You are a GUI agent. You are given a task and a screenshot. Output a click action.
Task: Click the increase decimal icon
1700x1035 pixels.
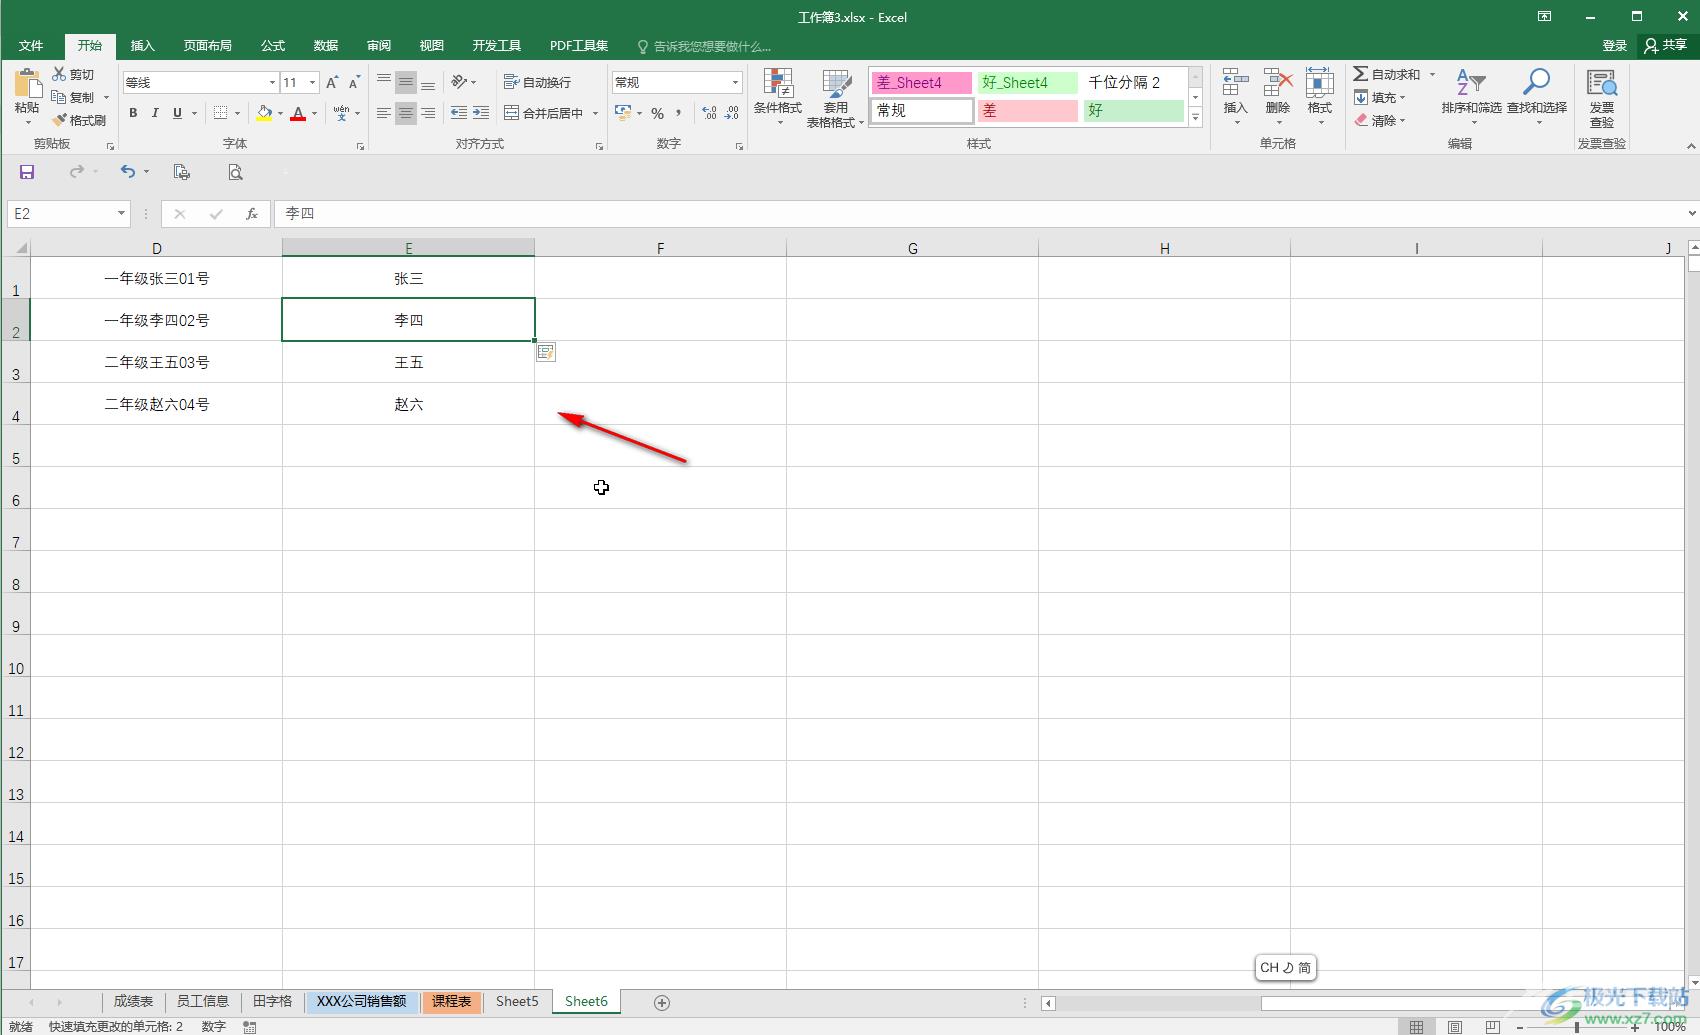click(x=709, y=113)
